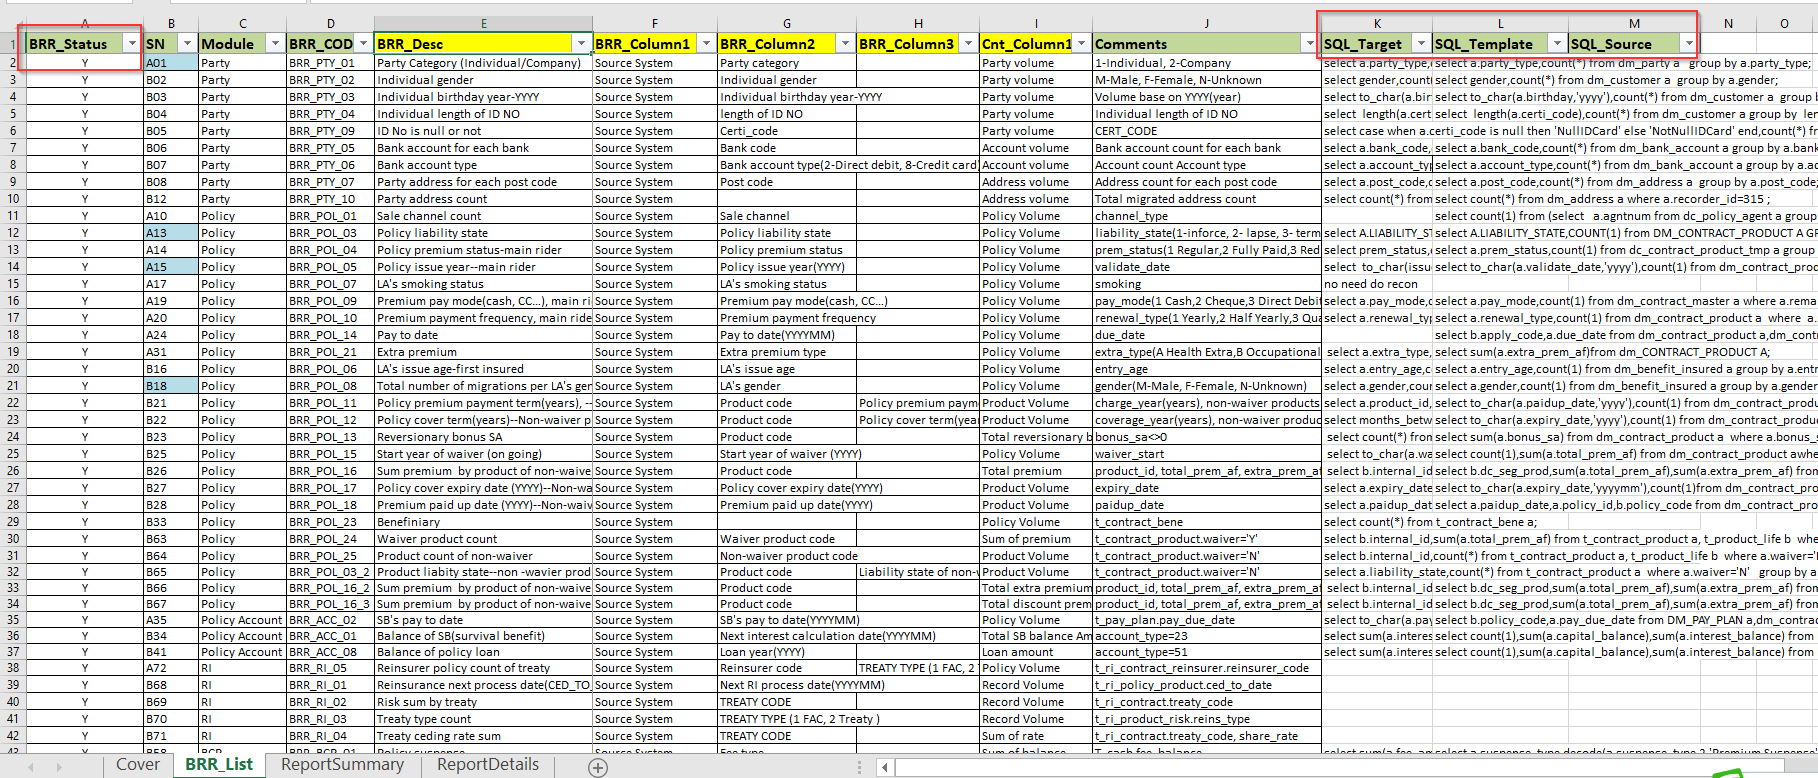Select the 'Sale channel count' cell
Viewport: 1818px width, 778px height.
pyautogui.click(x=484, y=216)
